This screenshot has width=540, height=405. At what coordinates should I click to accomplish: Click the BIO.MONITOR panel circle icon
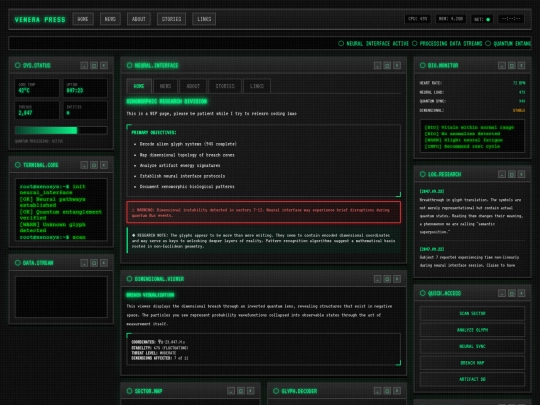423,65
